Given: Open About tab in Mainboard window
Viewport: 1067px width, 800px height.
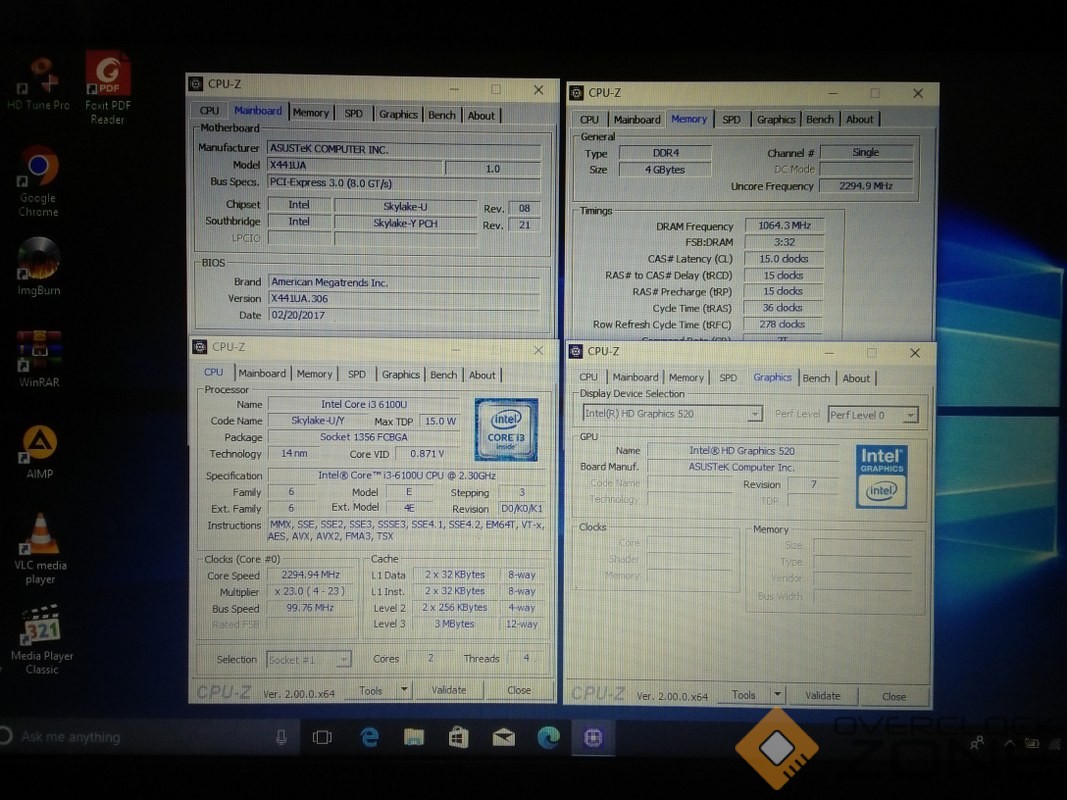Looking at the screenshot, I should (x=481, y=116).
